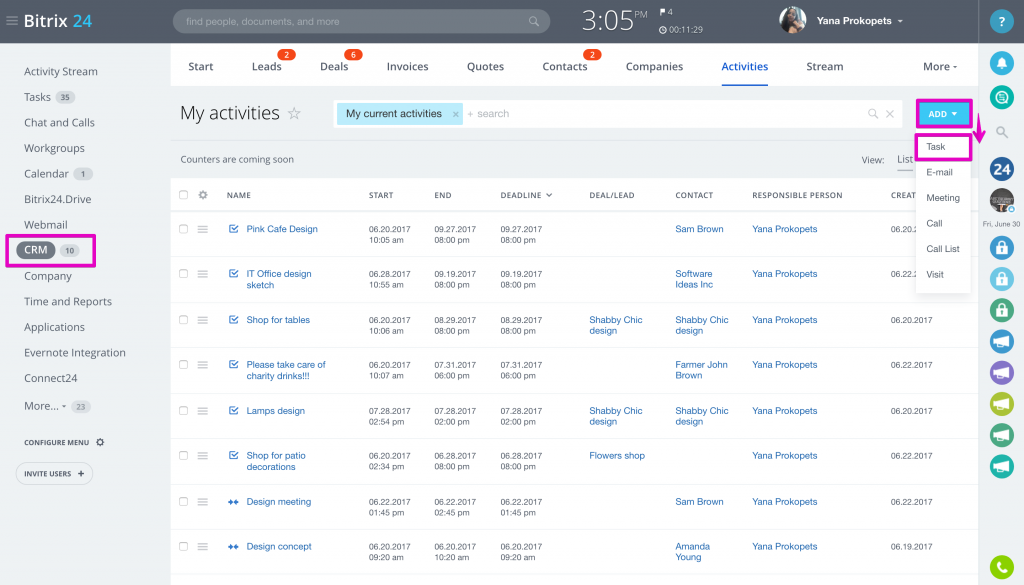
Task: Check the Shop for tables row checkbox
Action: [x=184, y=320]
